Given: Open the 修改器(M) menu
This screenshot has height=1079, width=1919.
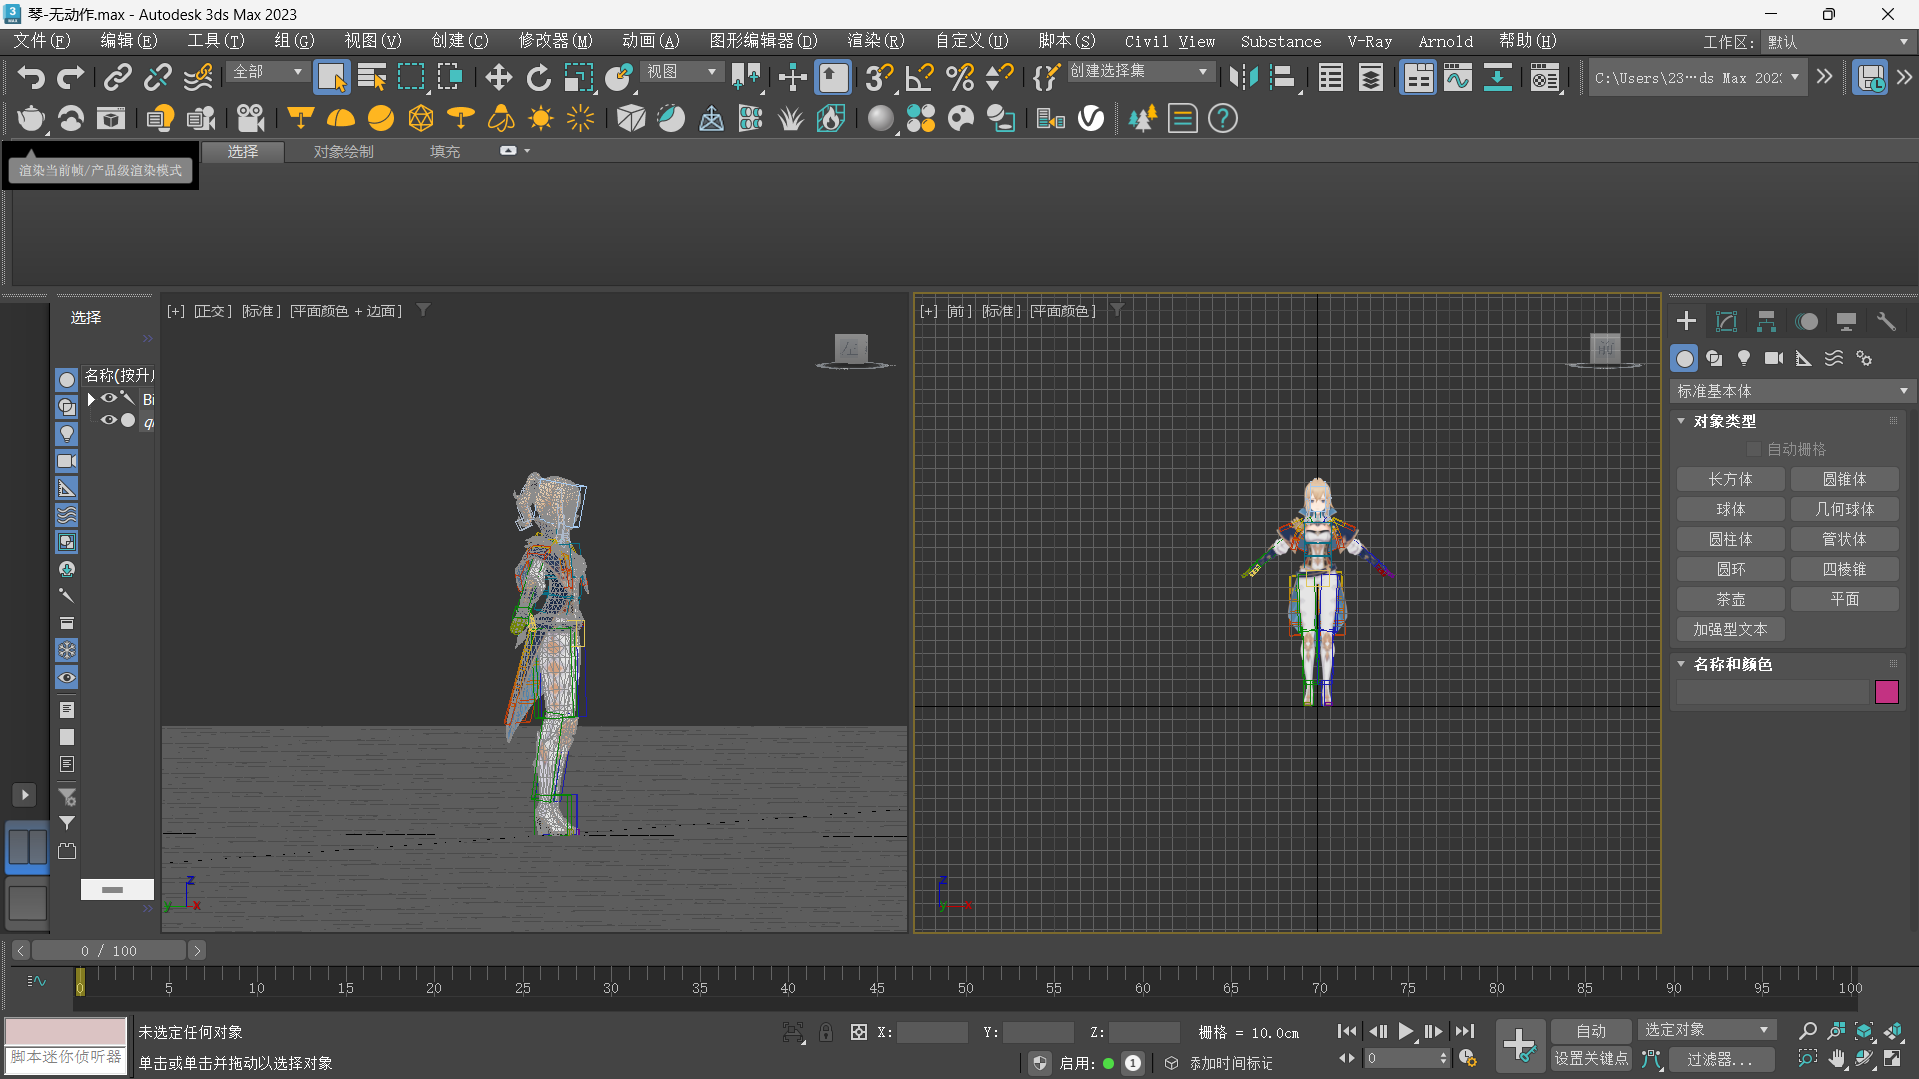Looking at the screenshot, I should (x=556, y=41).
